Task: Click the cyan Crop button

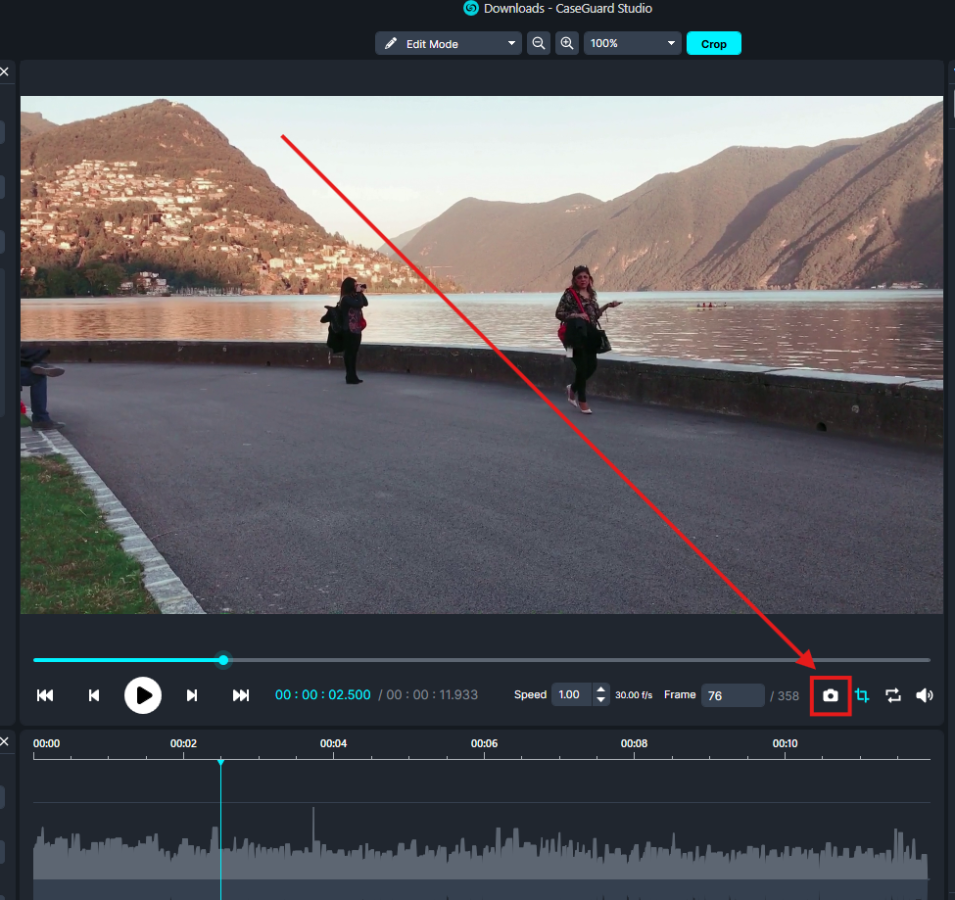Action: [x=714, y=44]
